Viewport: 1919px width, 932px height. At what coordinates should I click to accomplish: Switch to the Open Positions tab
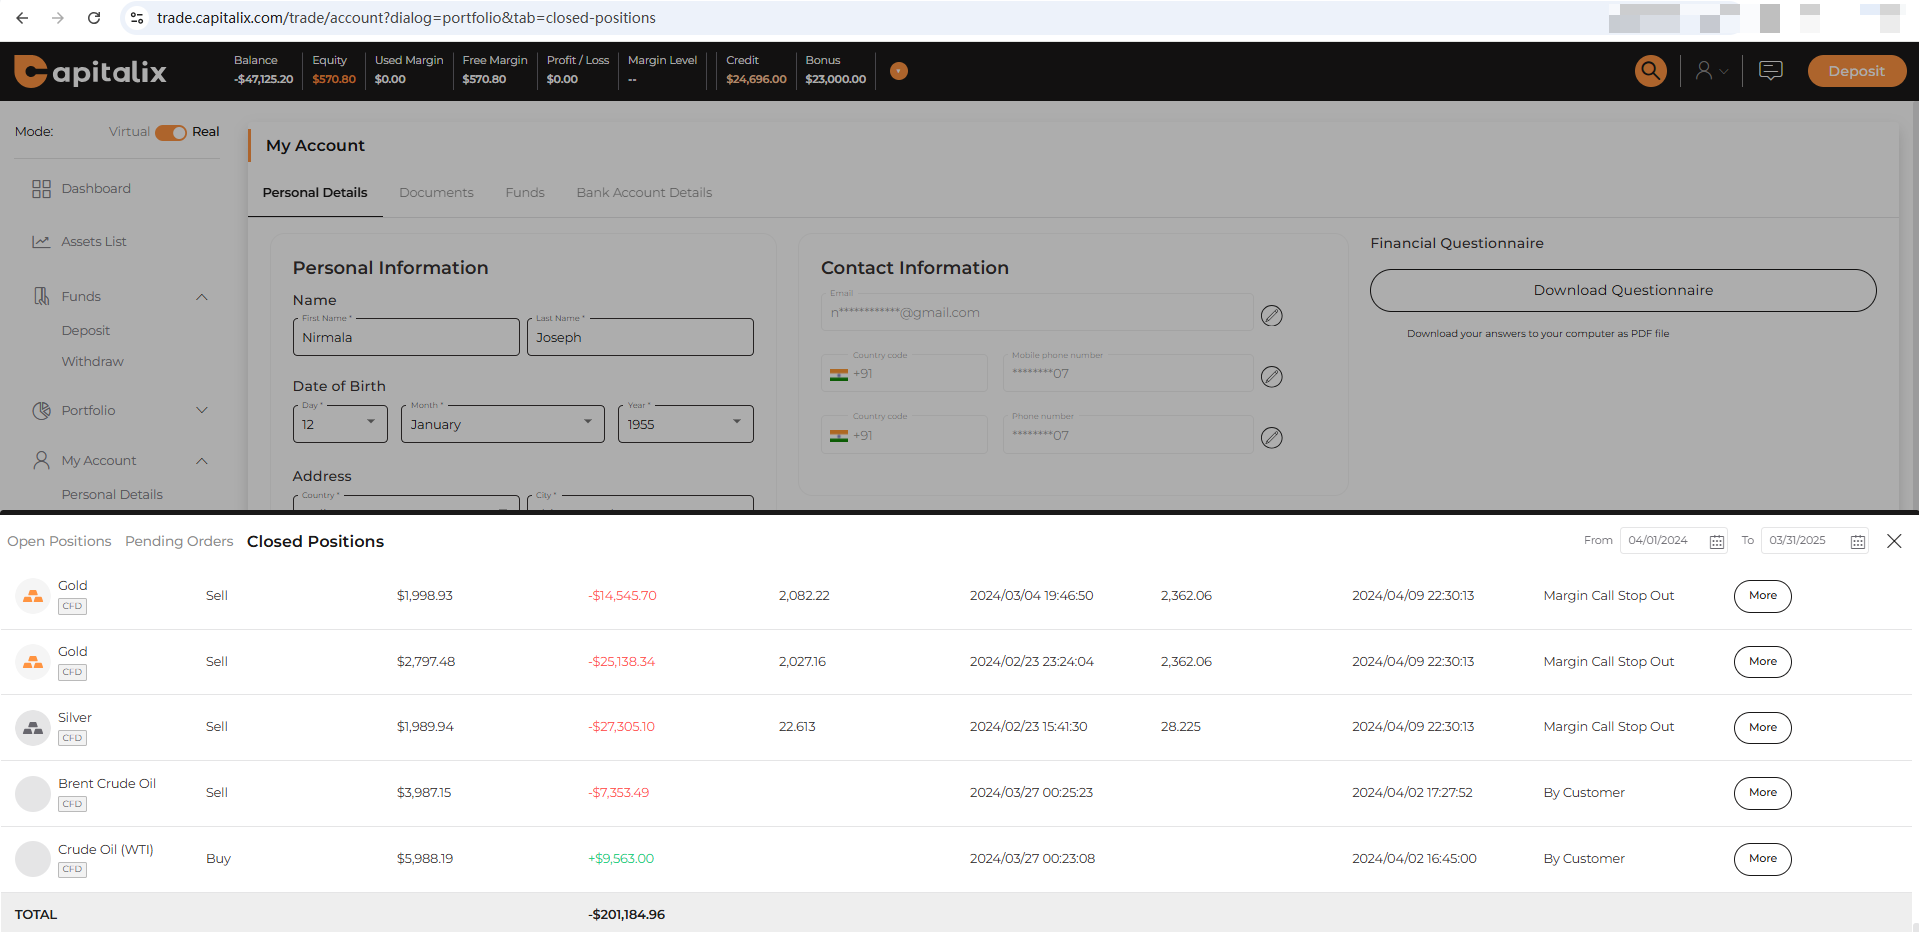pyautogui.click(x=59, y=542)
